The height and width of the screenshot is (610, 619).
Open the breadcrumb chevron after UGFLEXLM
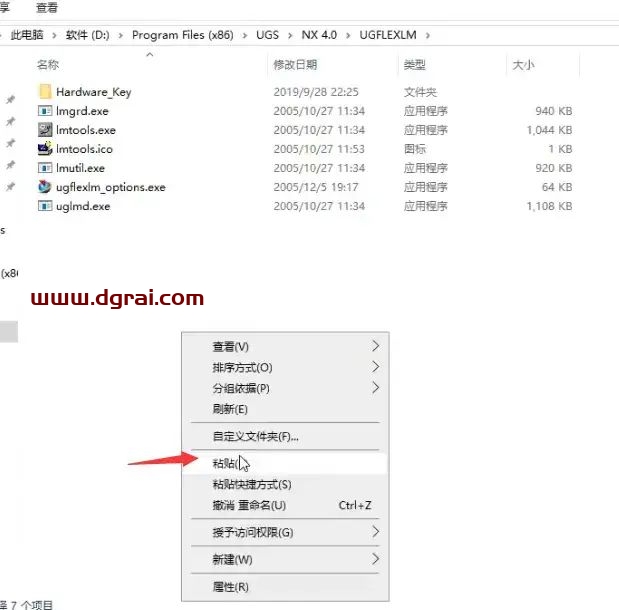click(x=429, y=35)
